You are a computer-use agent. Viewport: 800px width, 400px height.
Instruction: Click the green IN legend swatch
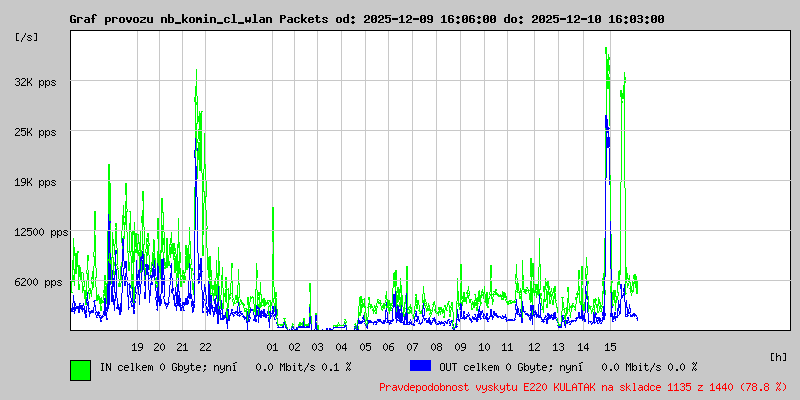pos(81,370)
